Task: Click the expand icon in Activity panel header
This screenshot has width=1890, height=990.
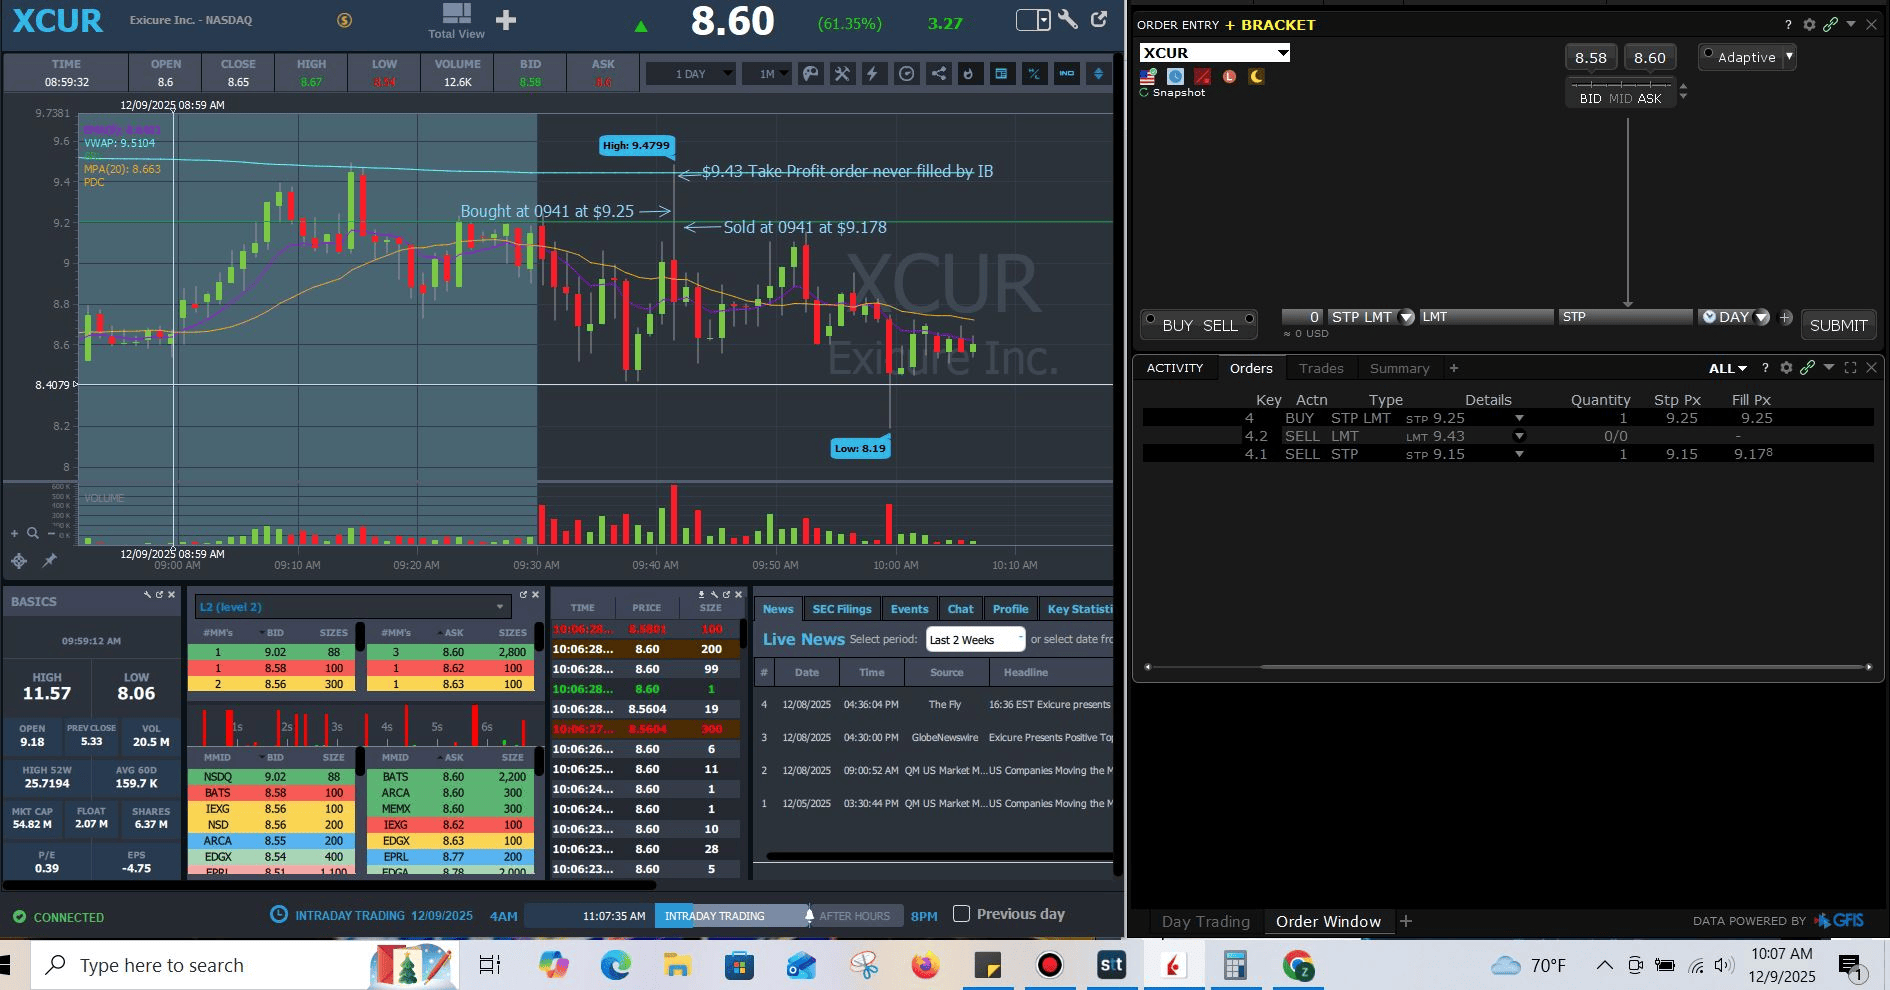Action: tap(1850, 368)
